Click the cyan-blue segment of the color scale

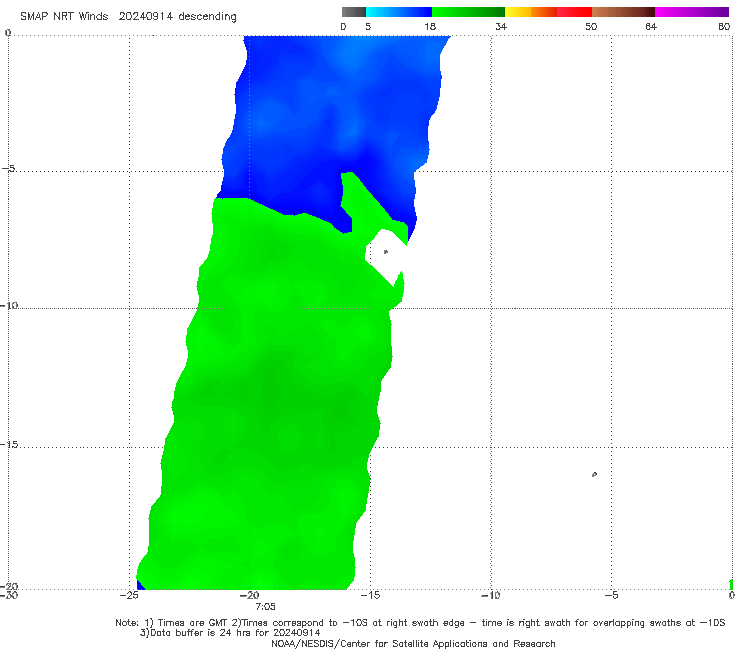[399, 12]
